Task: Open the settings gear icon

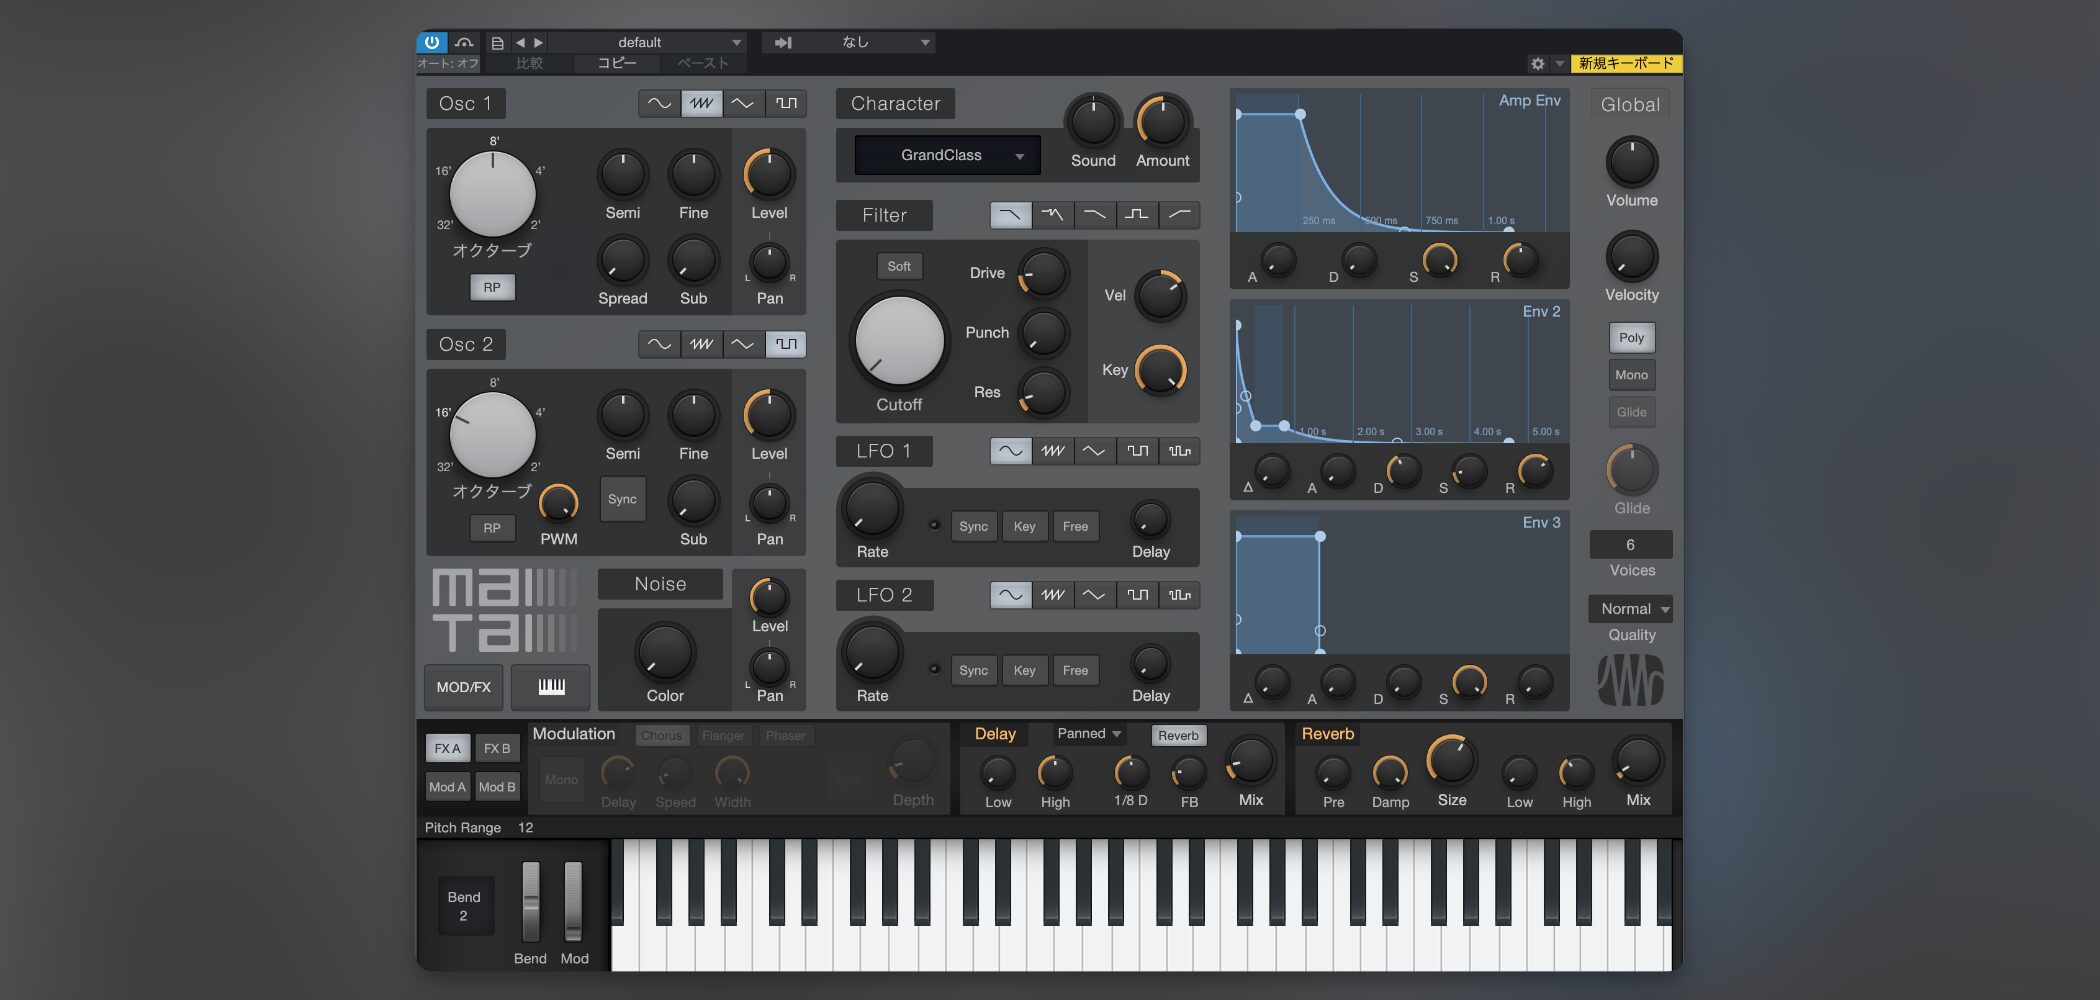Action: 1537,64
